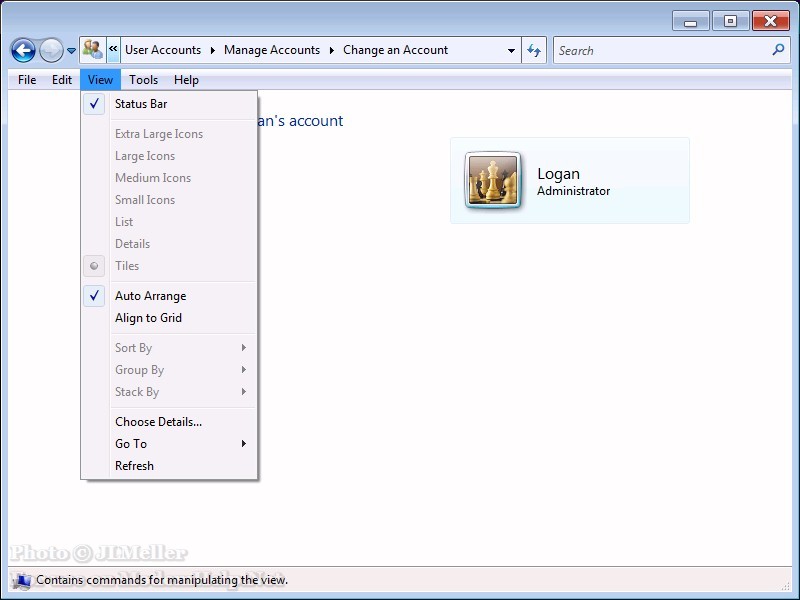Click the User Accounts icon in address bar
The height and width of the screenshot is (600, 800).
pyautogui.click(x=93, y=50)
